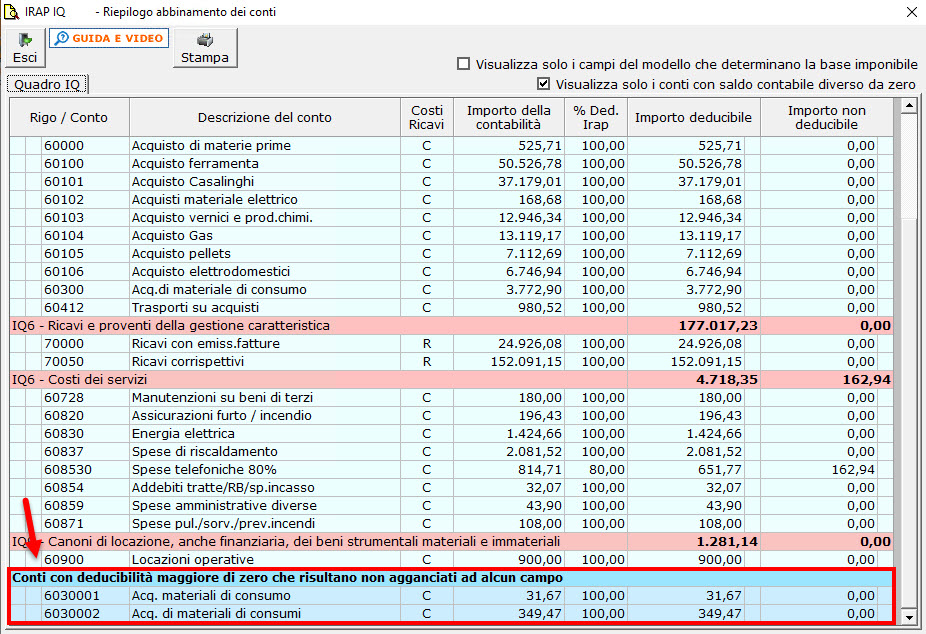Screen dimensions: 926x634
Task: Select the Energia elettrica row
Action: [451, 433]
